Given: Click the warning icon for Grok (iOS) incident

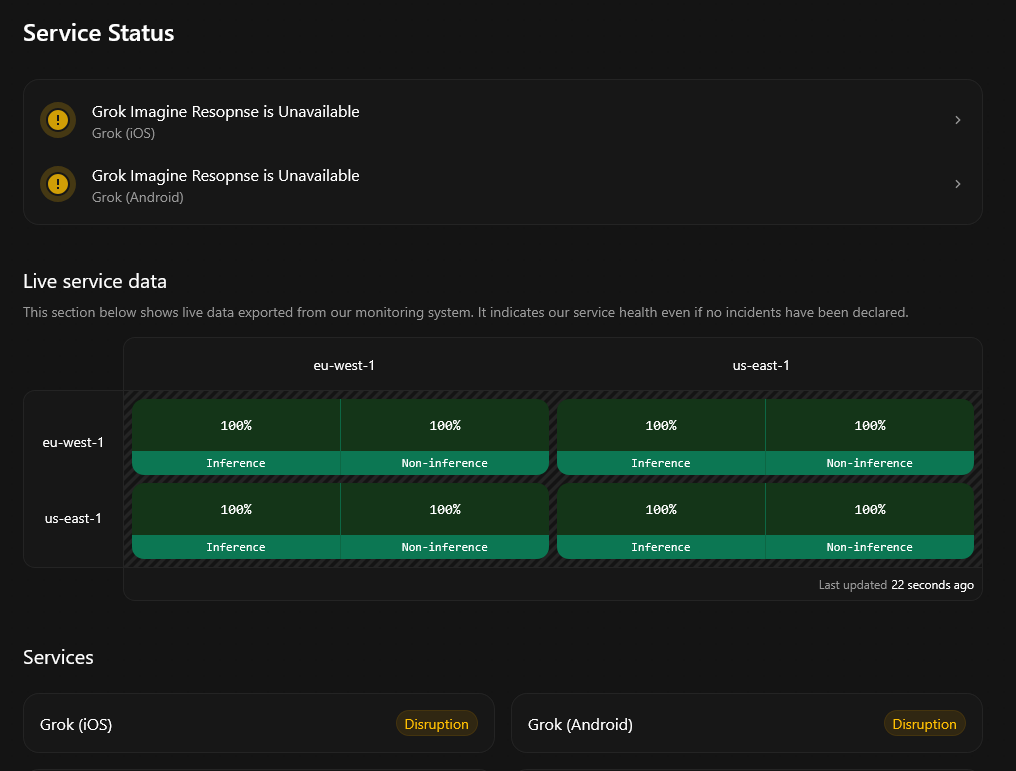Looking at the screenshot, I should click(58, 120).
